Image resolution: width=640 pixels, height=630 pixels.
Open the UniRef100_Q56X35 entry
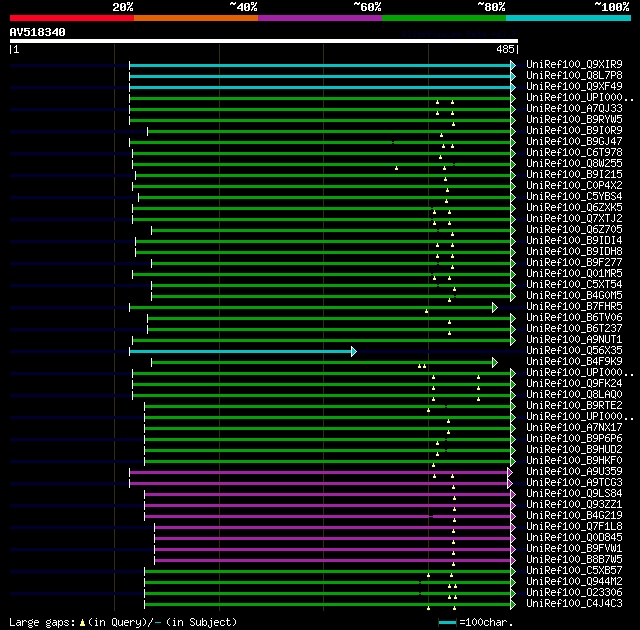point(574,351)
